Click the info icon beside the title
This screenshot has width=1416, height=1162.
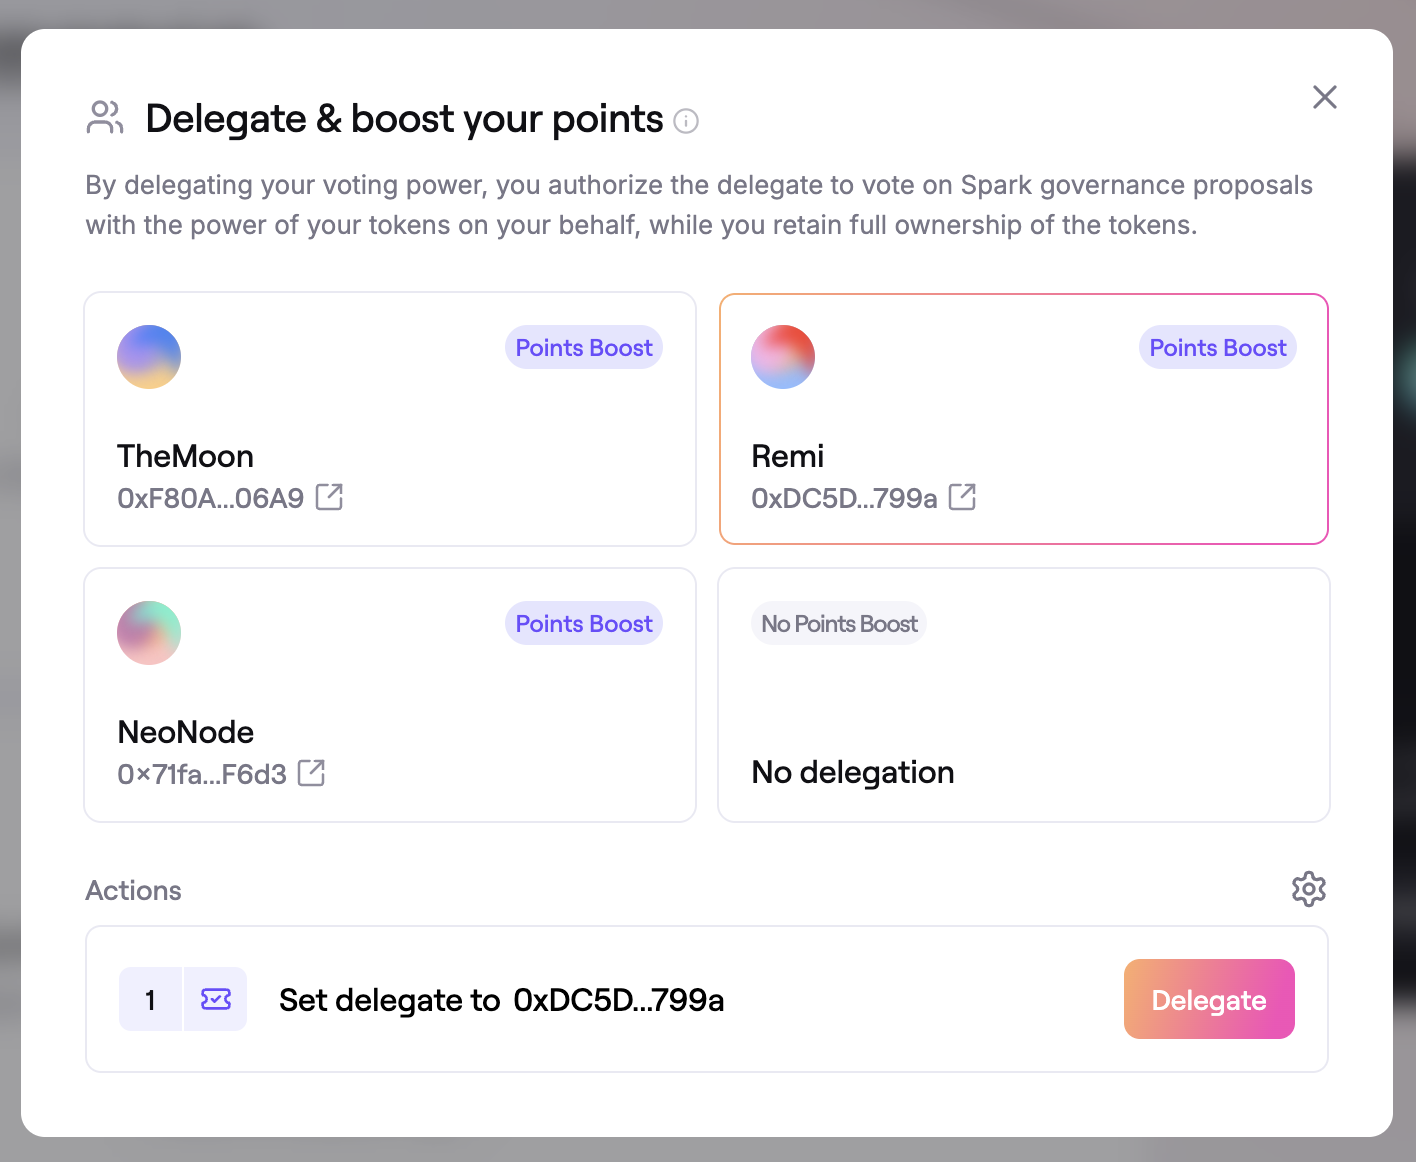(x=686, y=121)
